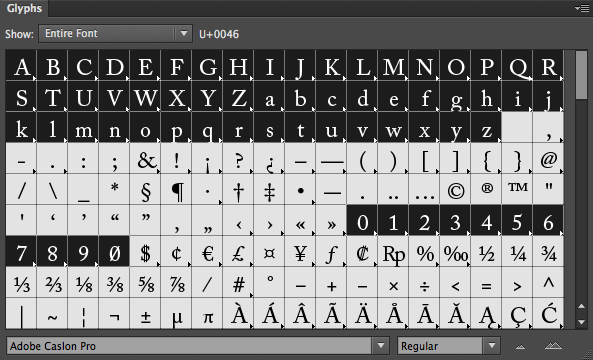Select the ampersand & glyph

[145, 159]
